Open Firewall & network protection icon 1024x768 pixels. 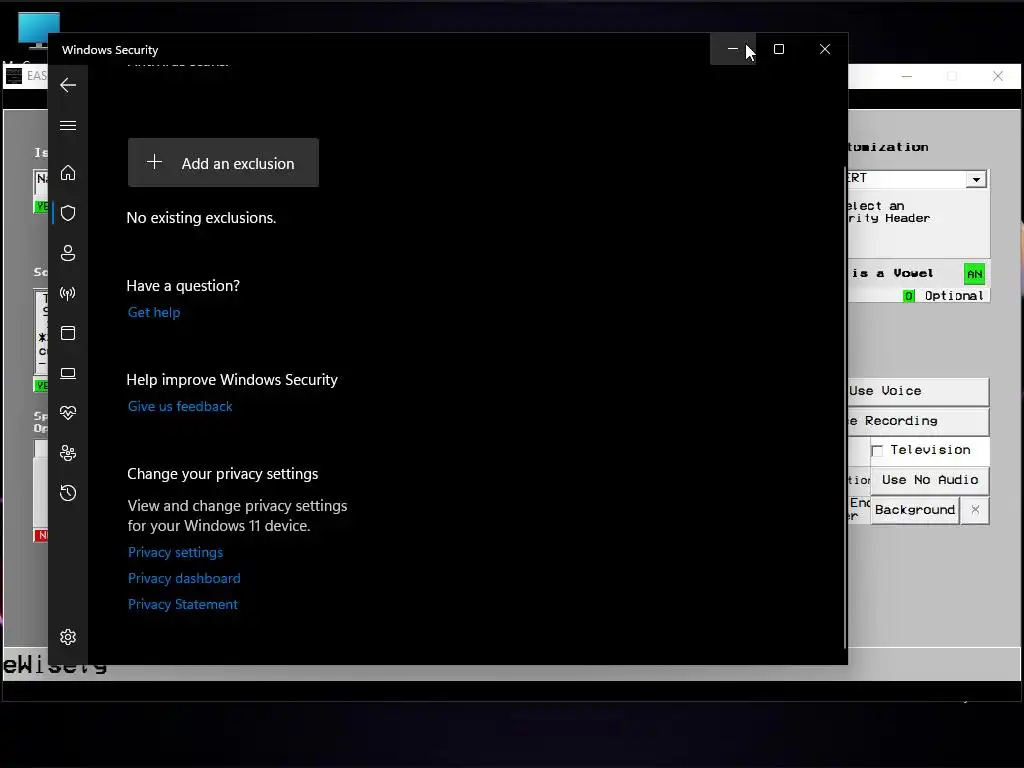68,293
